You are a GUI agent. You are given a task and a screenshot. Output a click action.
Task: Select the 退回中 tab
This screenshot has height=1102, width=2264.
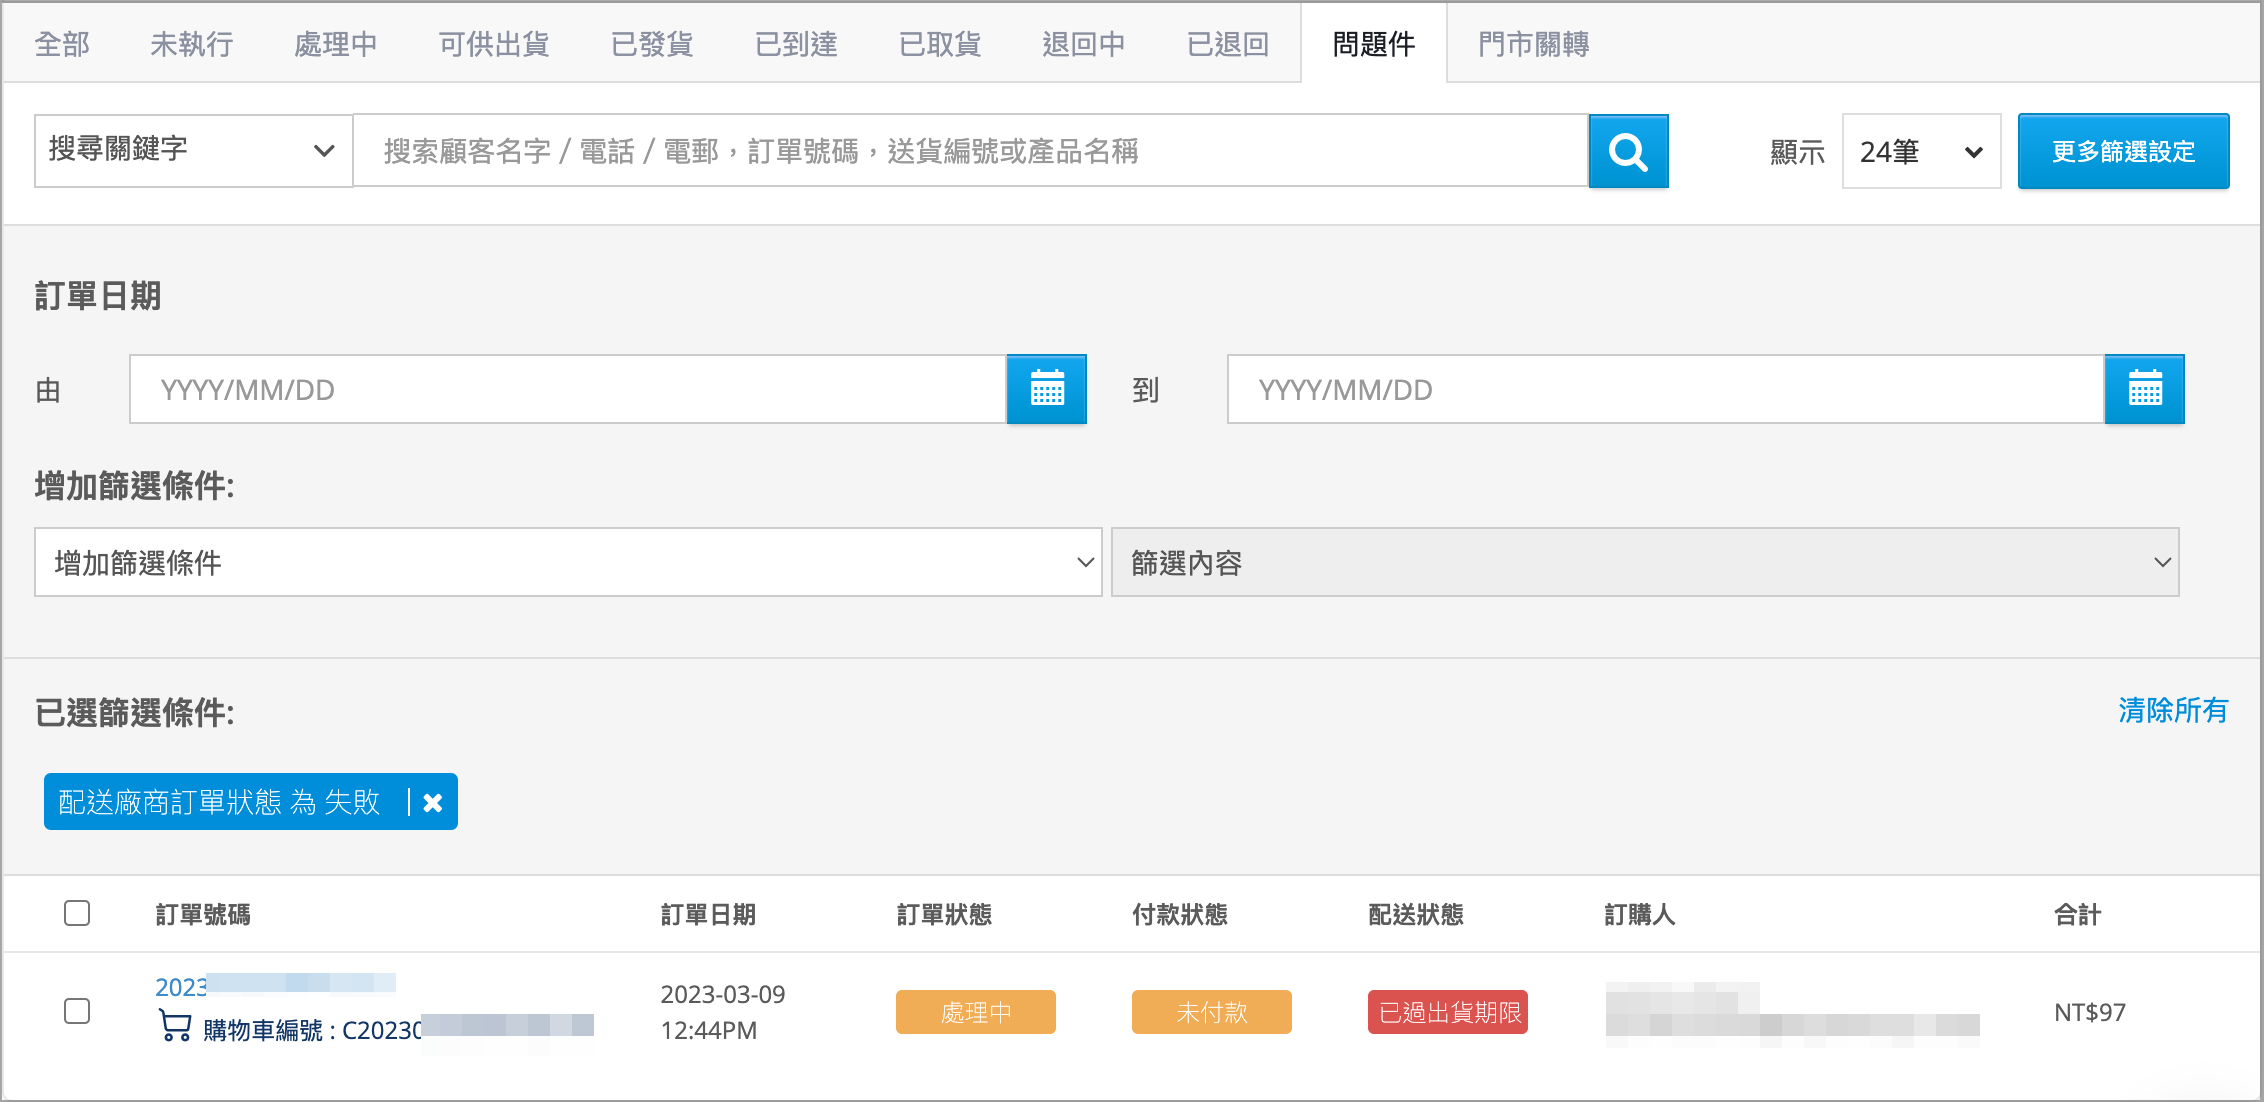click(1084, 44)
